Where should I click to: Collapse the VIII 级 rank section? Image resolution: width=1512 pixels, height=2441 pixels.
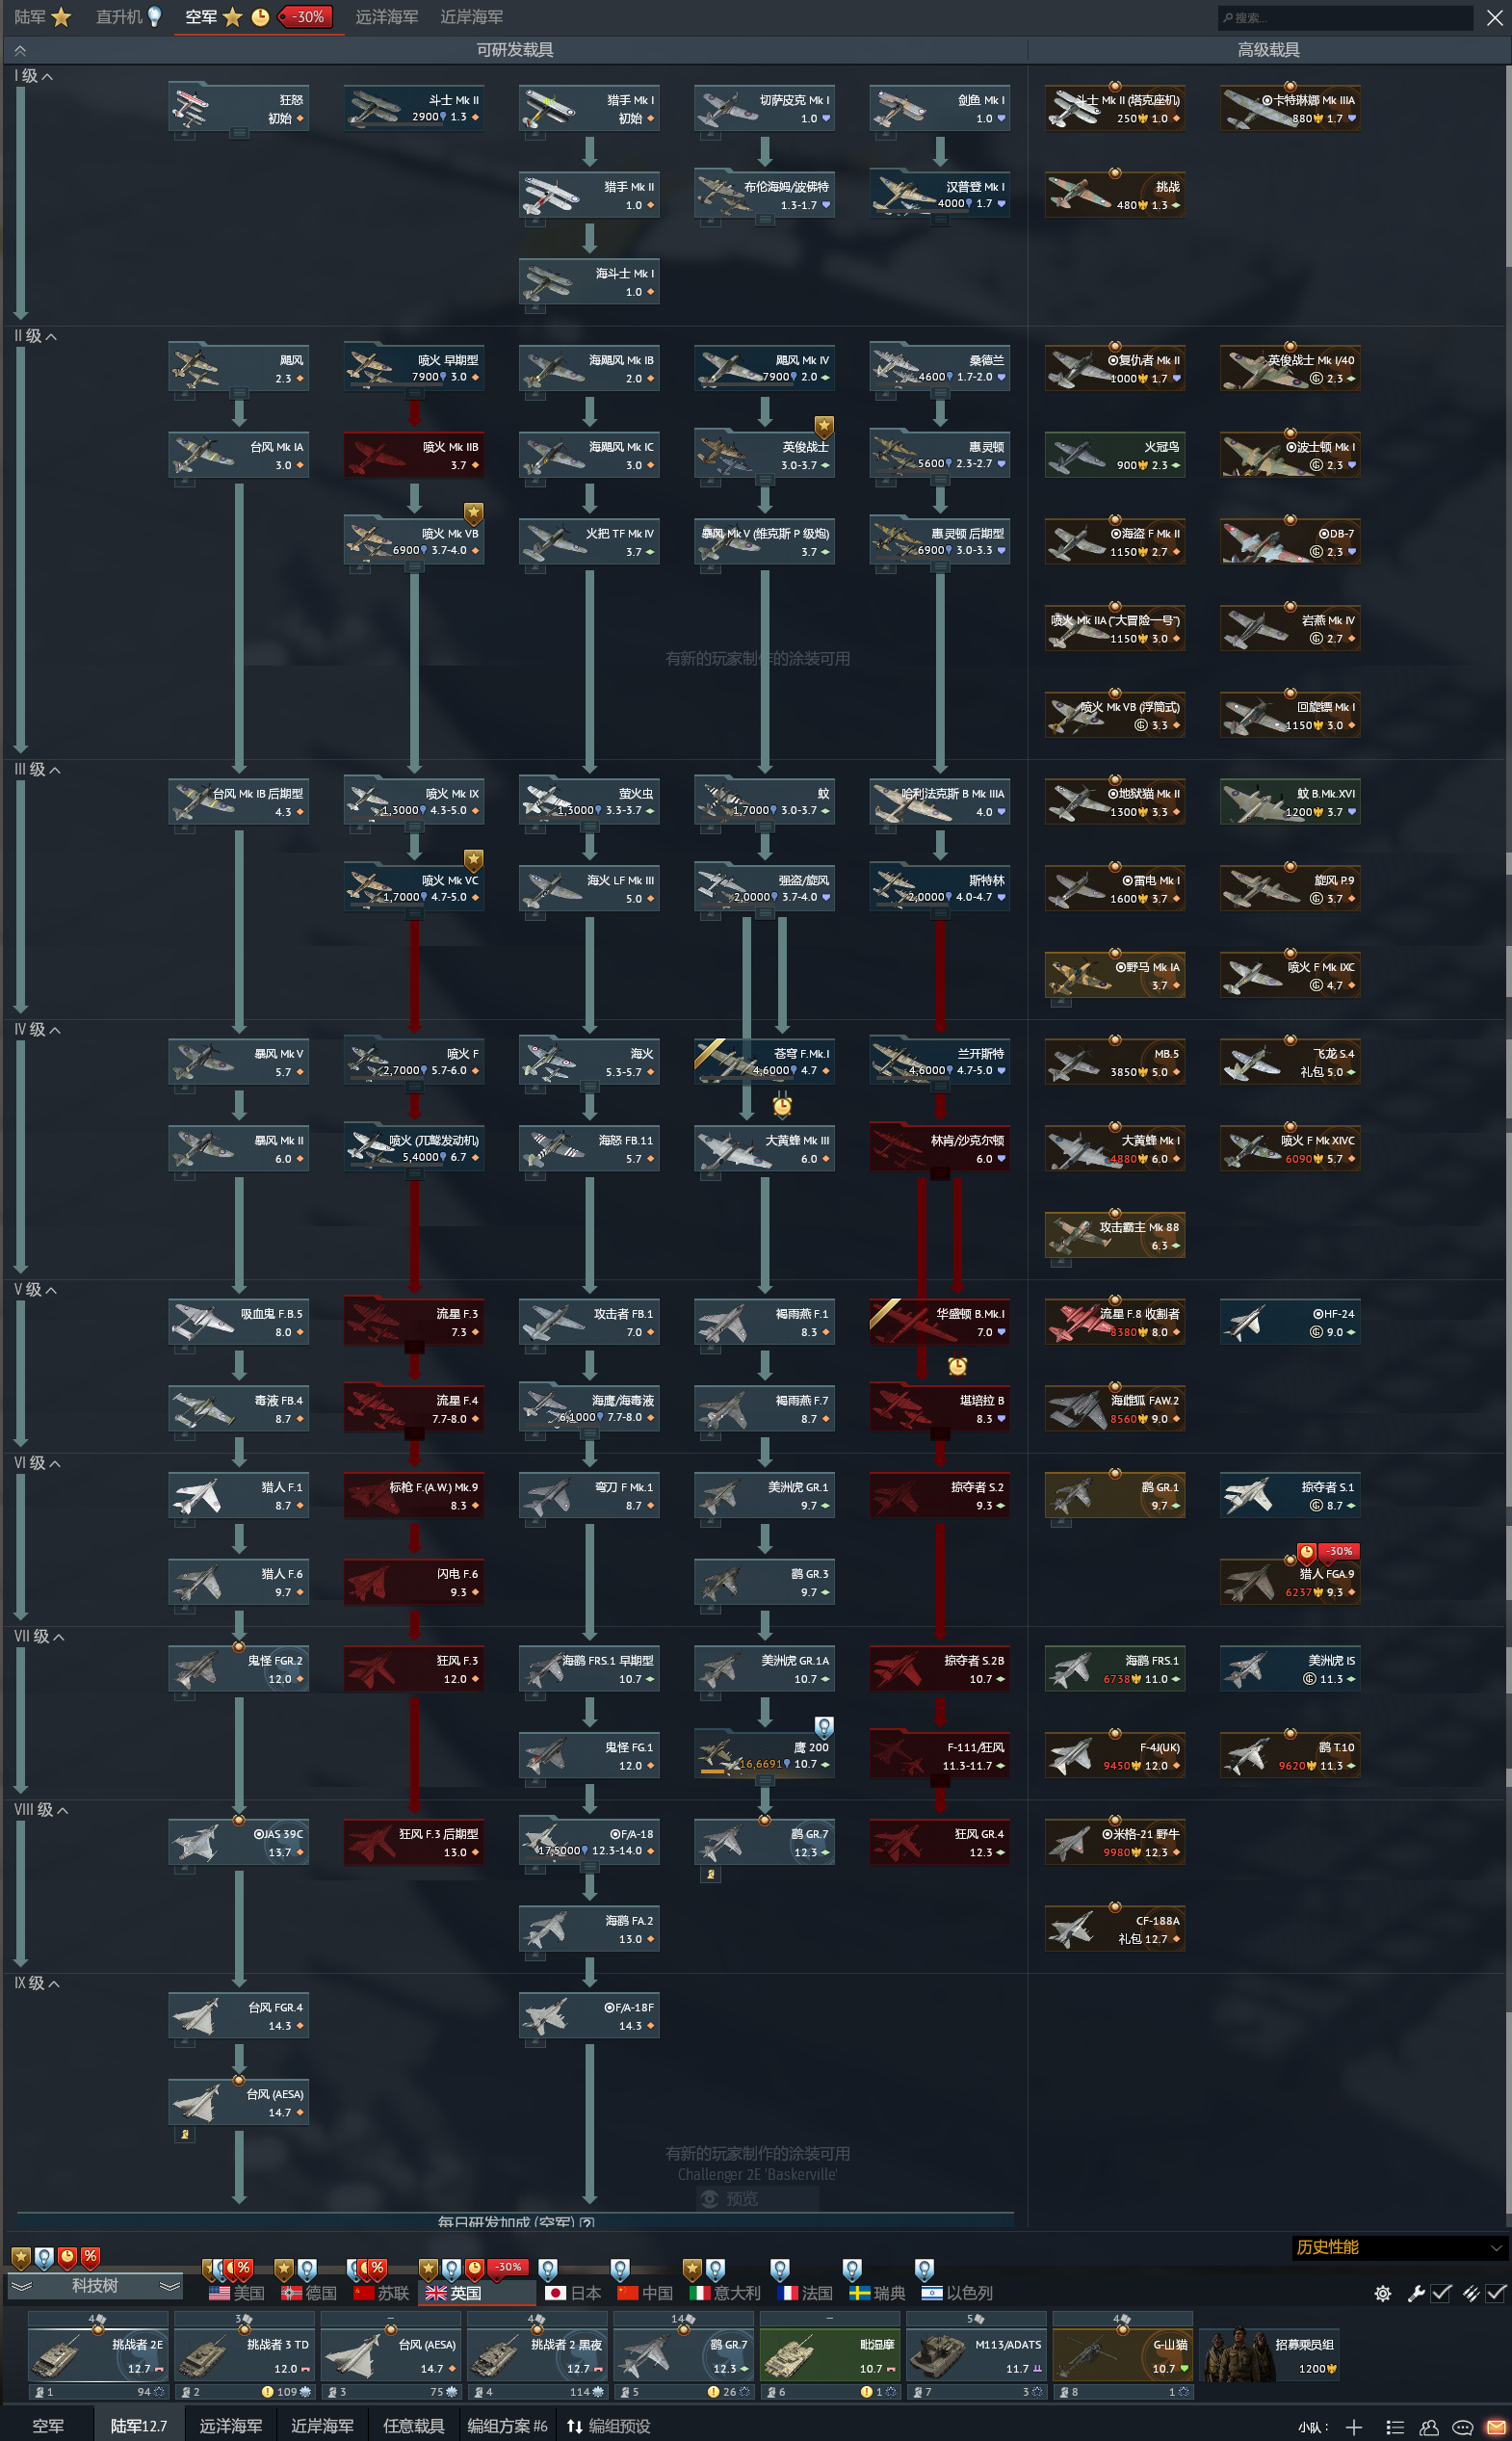(42, 1809)
